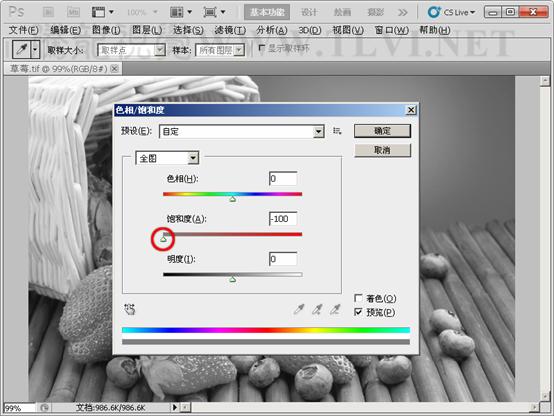Select the subtract-from-sample eyedropper
554x416 pixels.
pos(335,310)
